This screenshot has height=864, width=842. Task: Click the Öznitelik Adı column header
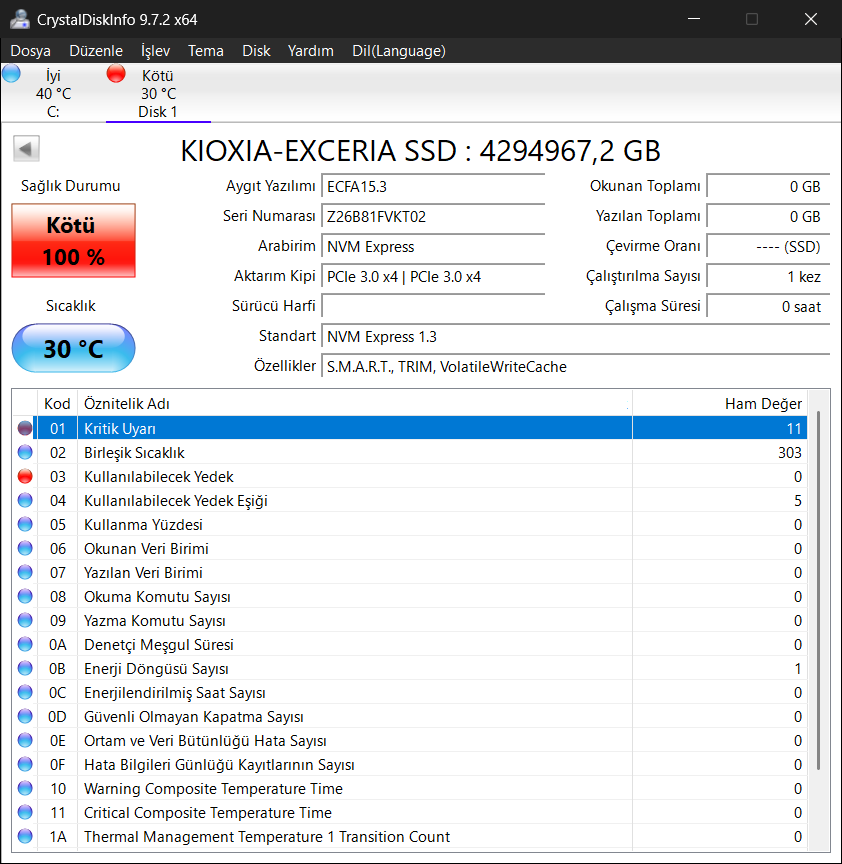point(355,404)
